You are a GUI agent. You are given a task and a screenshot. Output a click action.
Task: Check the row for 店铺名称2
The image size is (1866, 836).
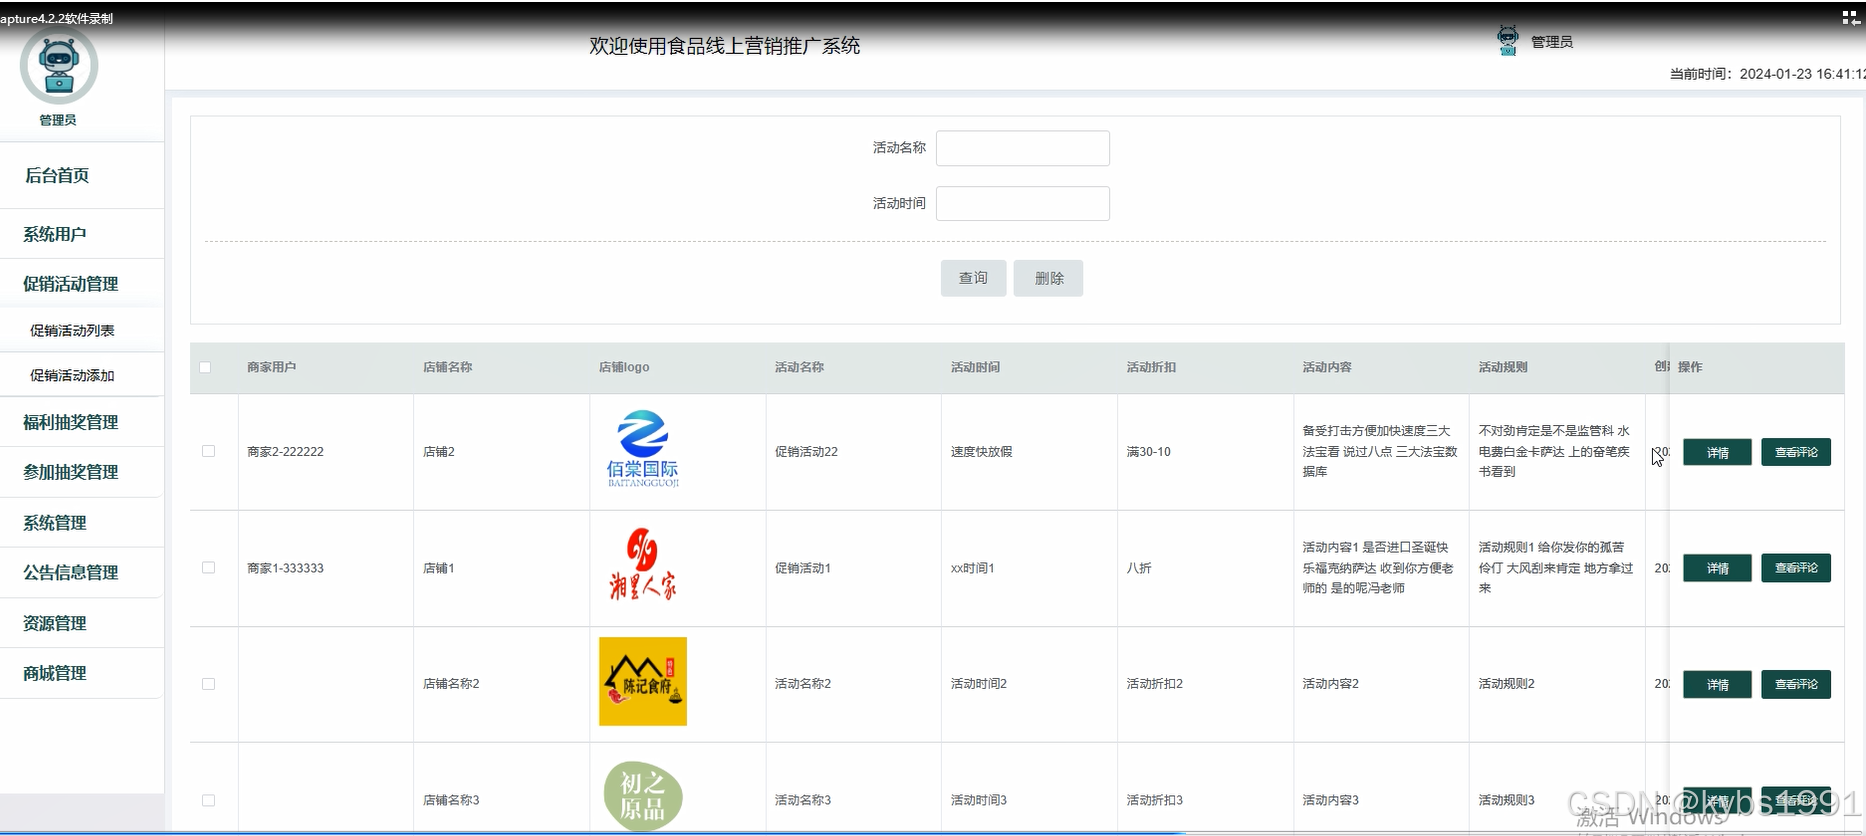click(208, 684)
